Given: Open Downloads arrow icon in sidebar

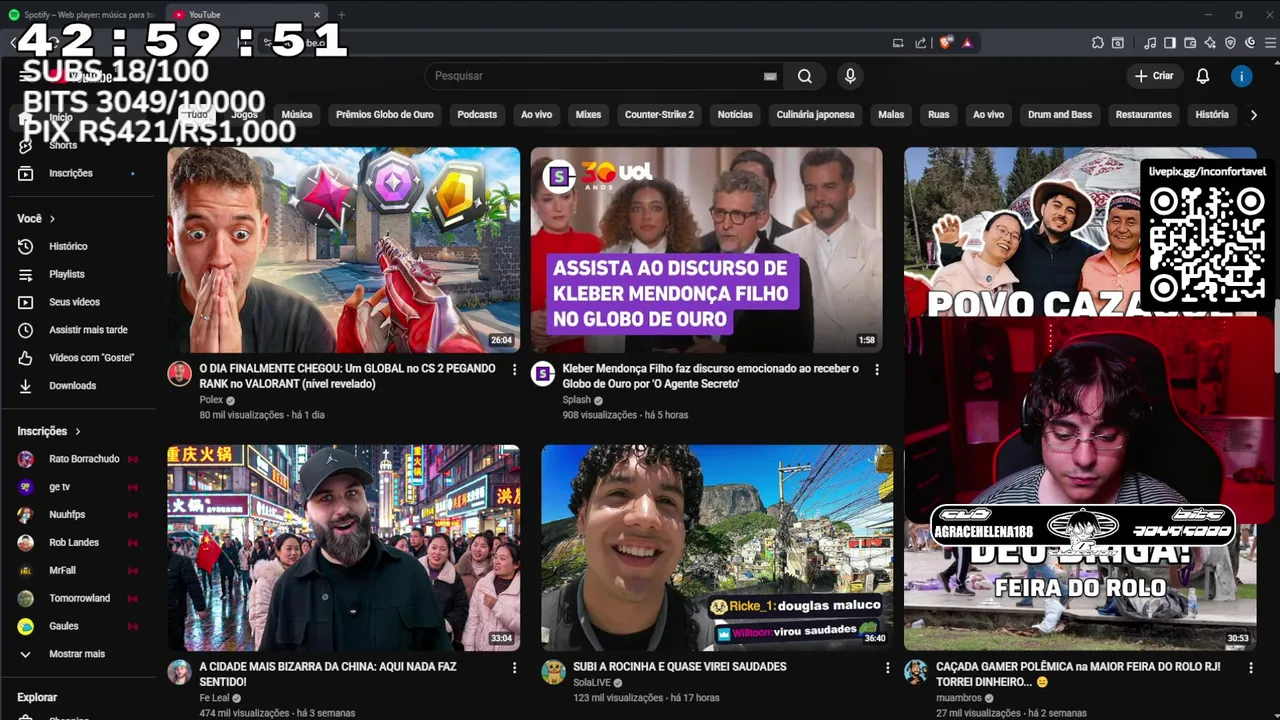Looking at the screenshot, I should pos(26,386).
